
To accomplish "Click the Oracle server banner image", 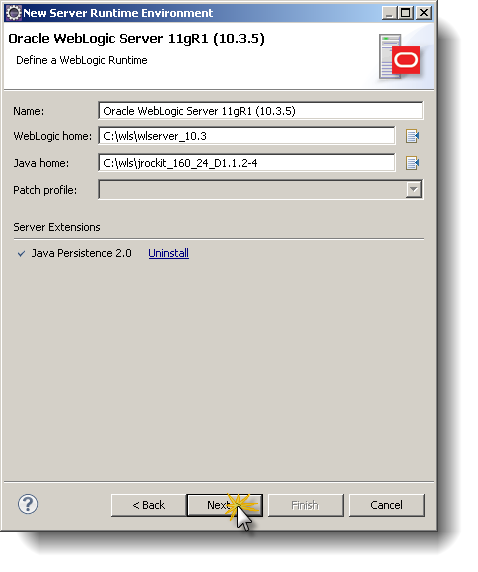I will click(x=400, y=57).
